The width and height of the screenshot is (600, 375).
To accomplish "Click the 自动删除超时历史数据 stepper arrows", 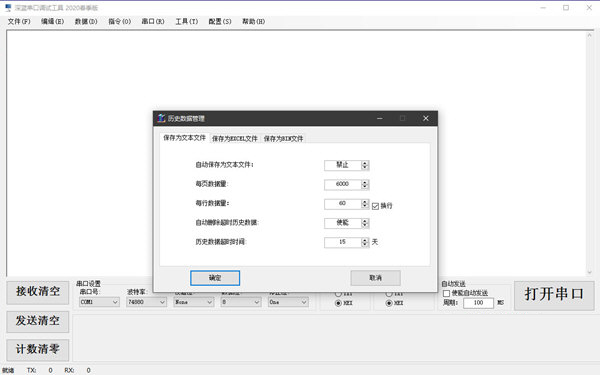I will coord(365,223).
